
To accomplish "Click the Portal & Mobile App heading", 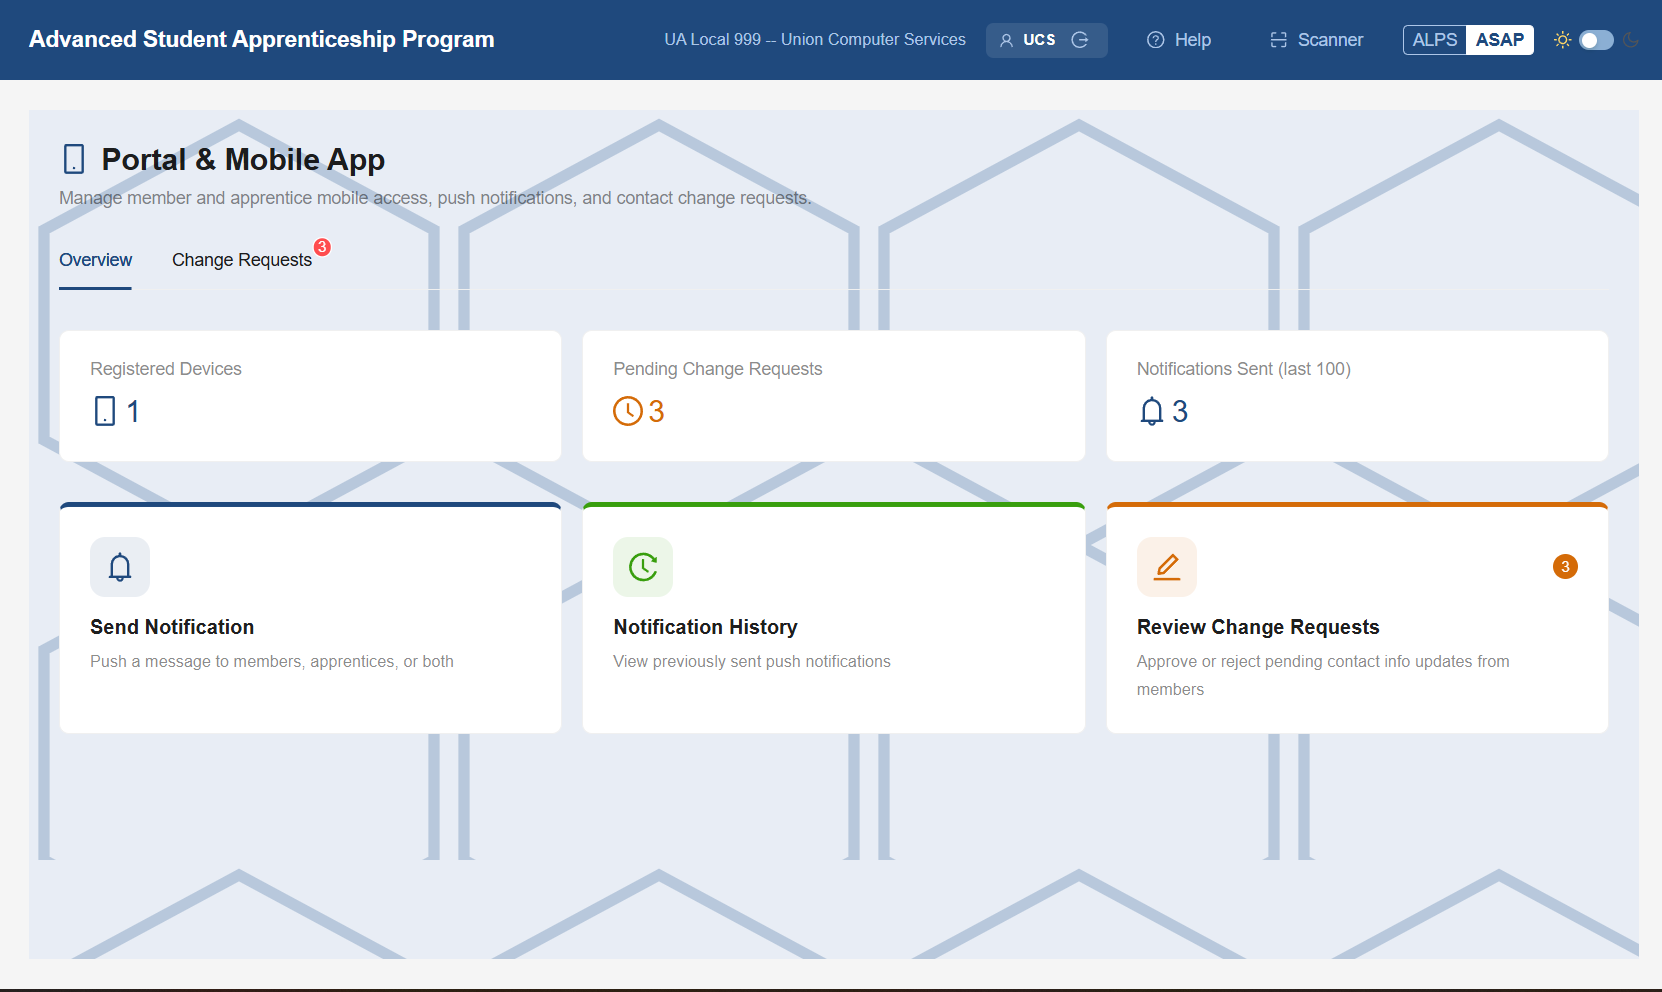I will (x=243, y=159).
